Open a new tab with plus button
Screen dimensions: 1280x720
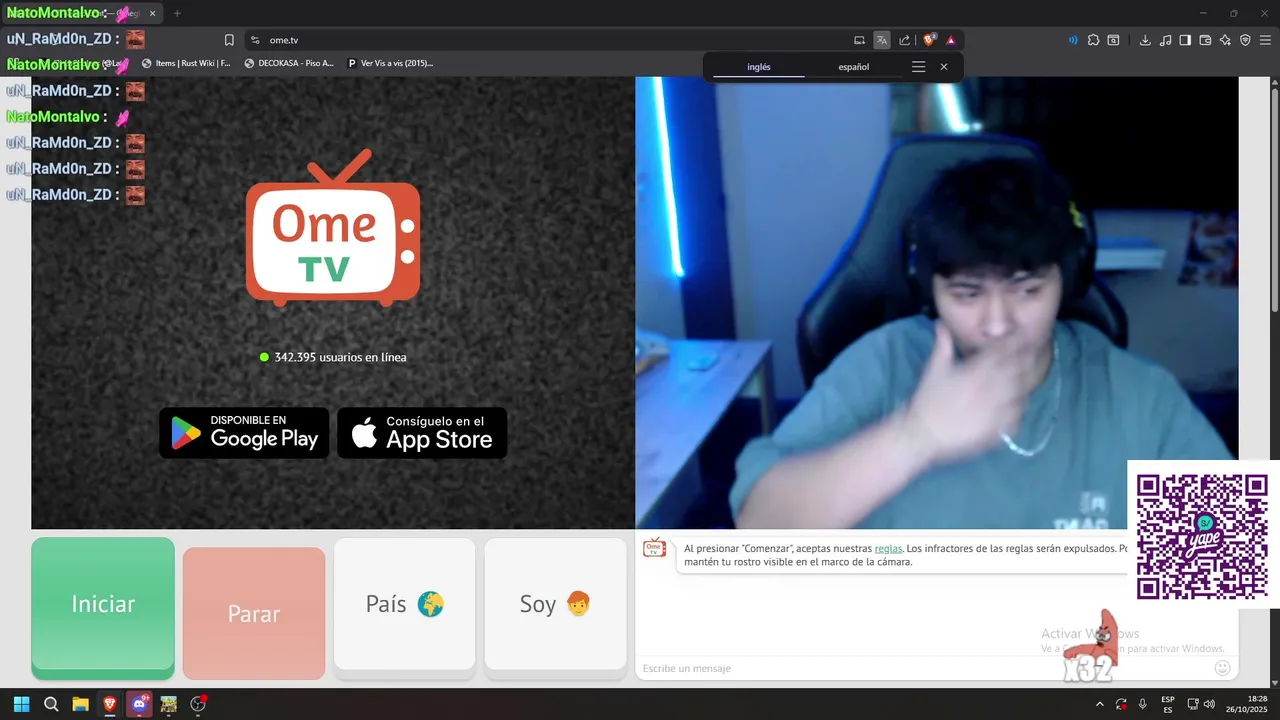[x=177, y=13]
